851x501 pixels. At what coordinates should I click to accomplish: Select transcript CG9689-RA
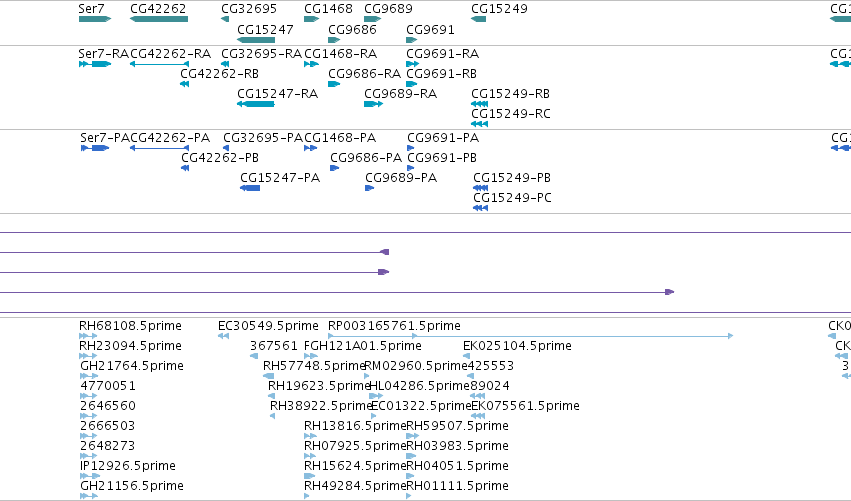pos(401,94)
